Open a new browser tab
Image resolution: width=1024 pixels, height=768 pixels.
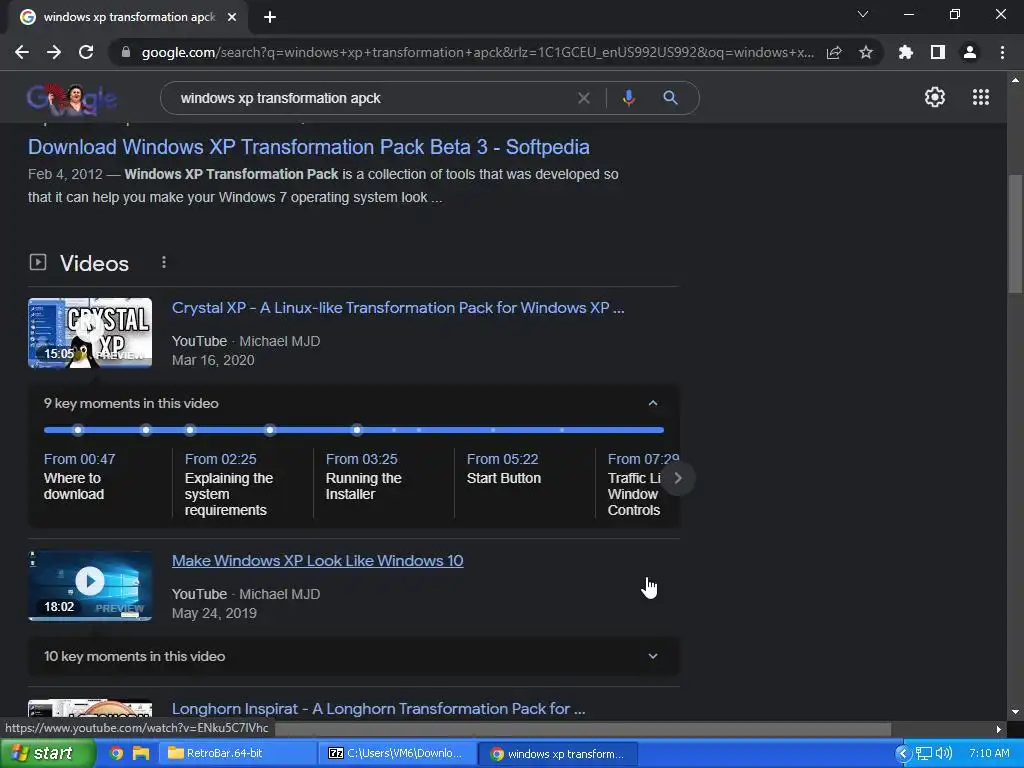[x=270, y=17]
